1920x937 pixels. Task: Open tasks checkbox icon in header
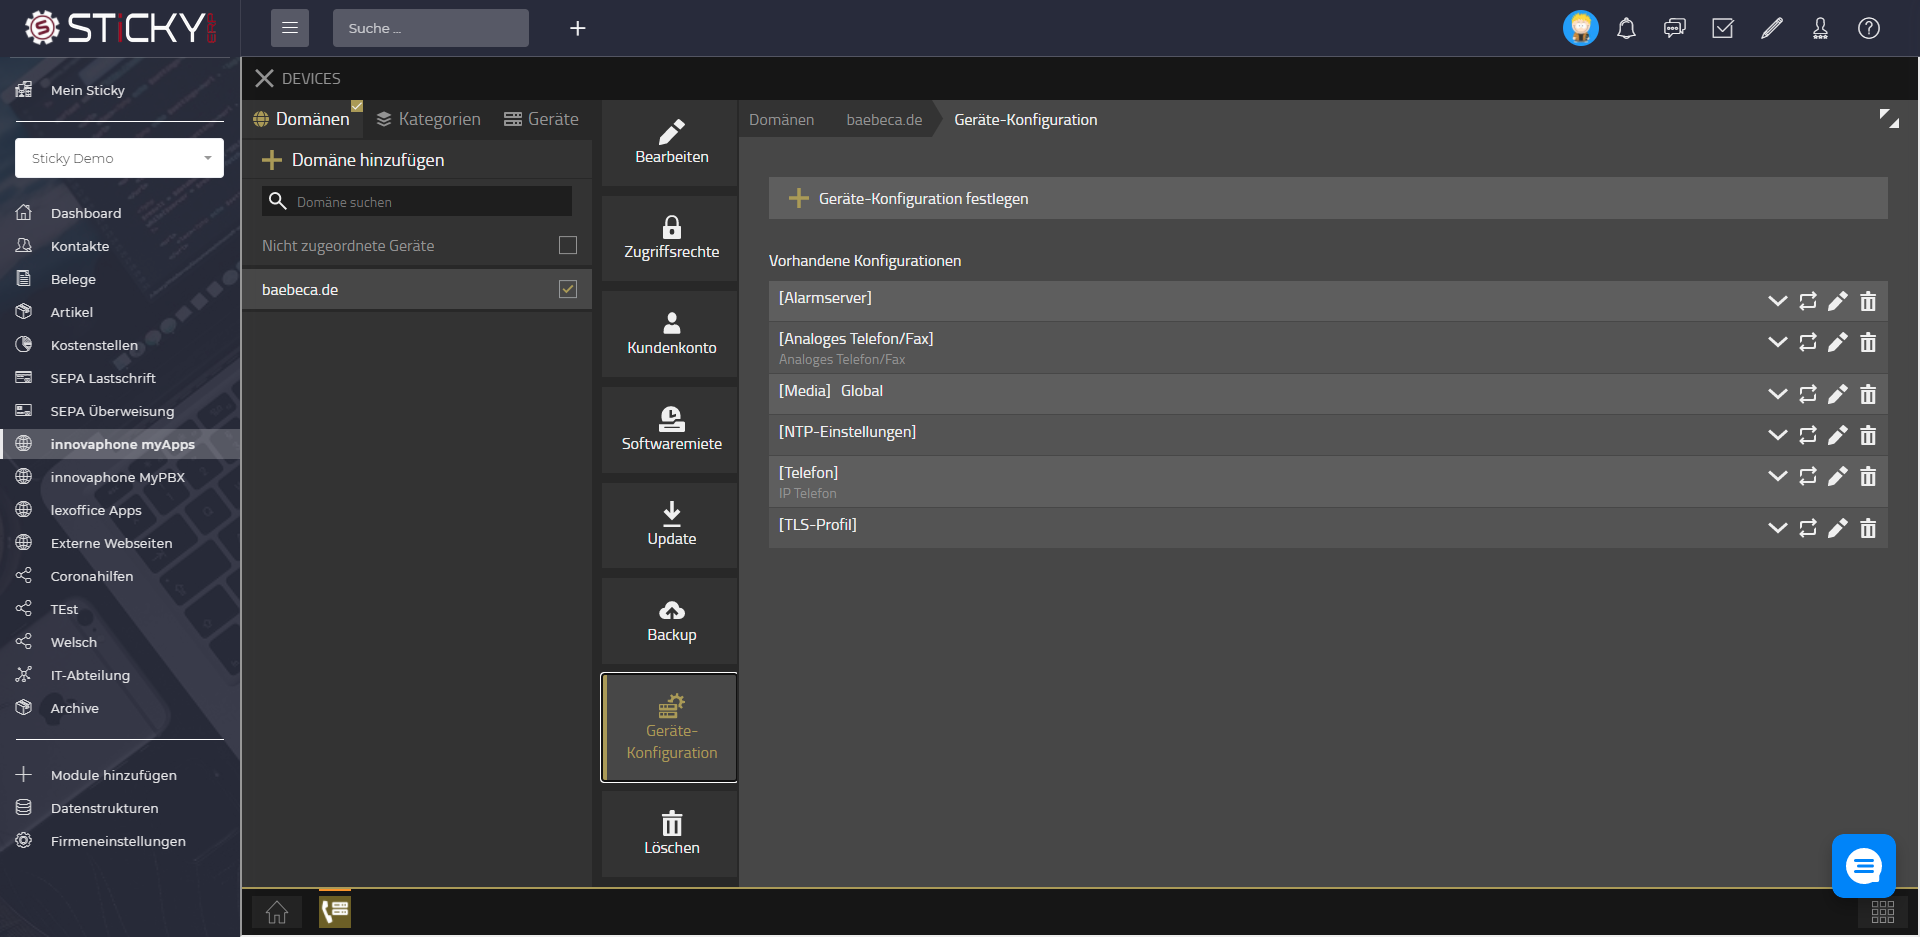click(x=1723, y=28)
